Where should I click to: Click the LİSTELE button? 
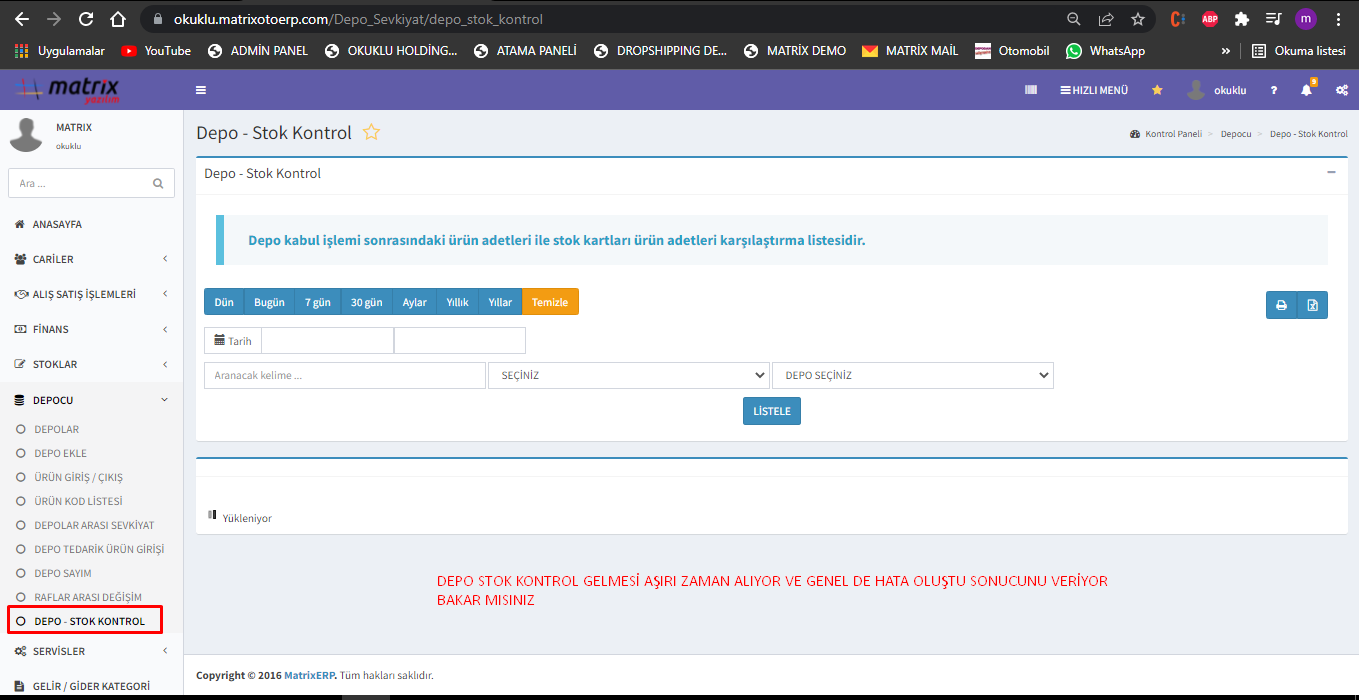(x=771, y=411)
